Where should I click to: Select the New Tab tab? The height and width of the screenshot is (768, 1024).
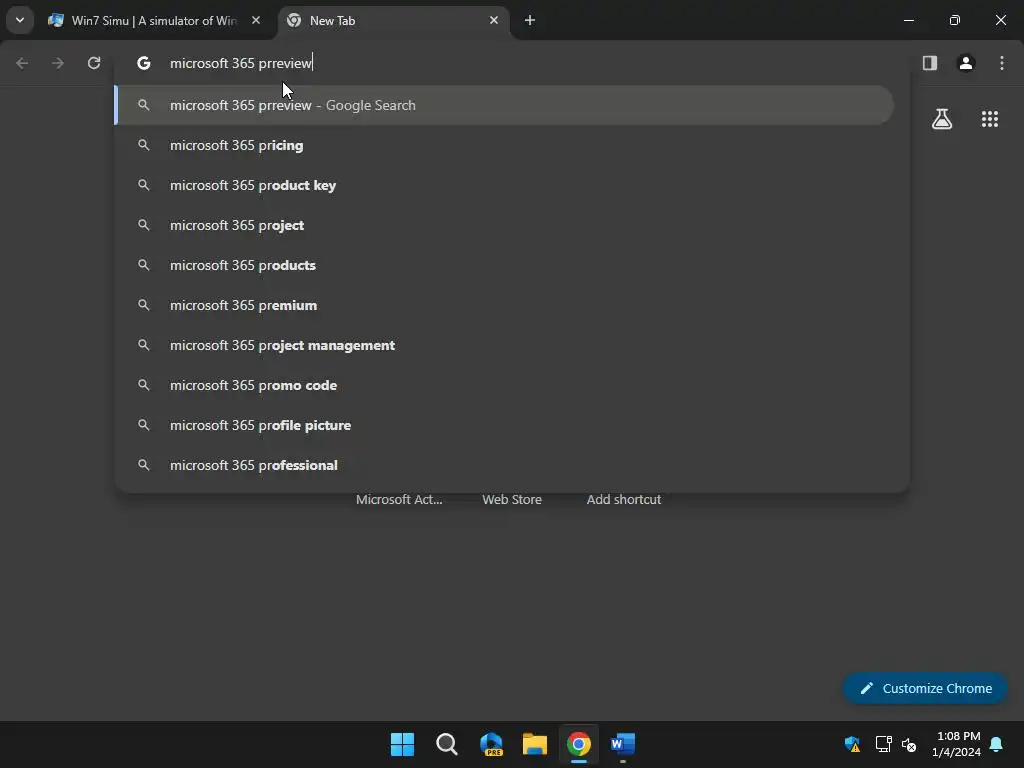tap(394, 21)
